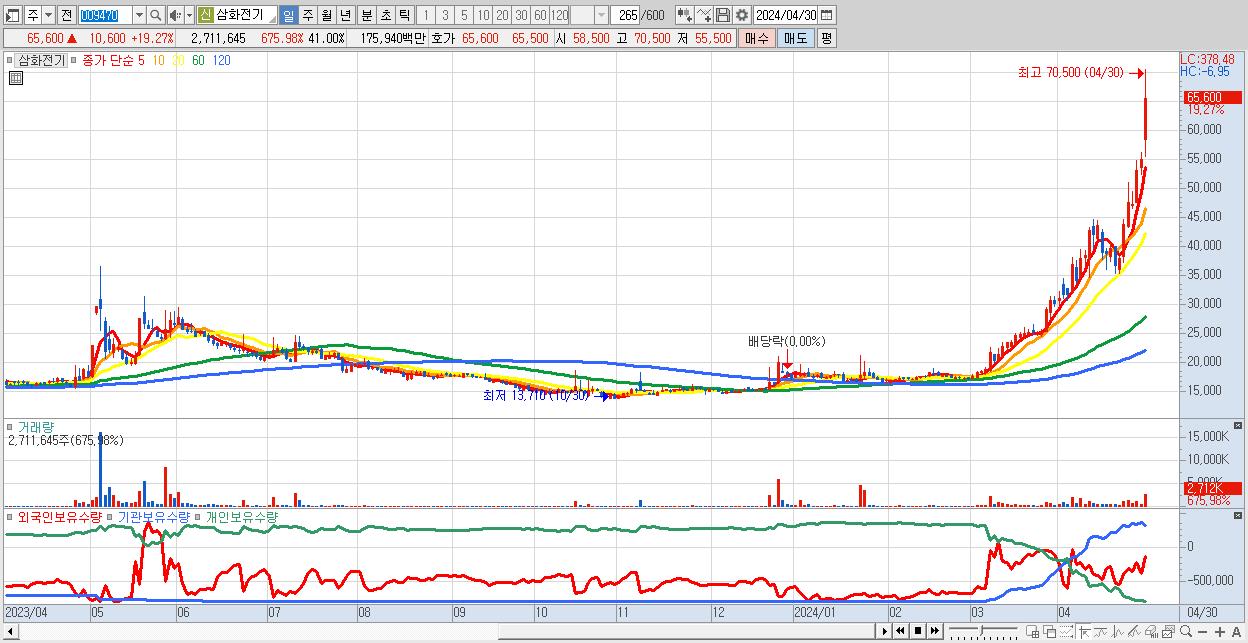Select interval preset button 3
Viewport: 1248px width, 643px height.
(x=445, y=15)
